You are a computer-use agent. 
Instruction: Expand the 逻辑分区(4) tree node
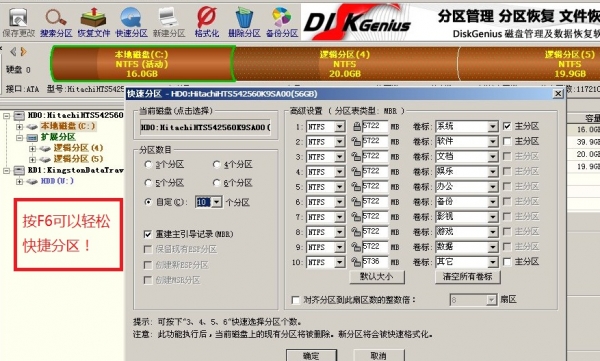33,148
